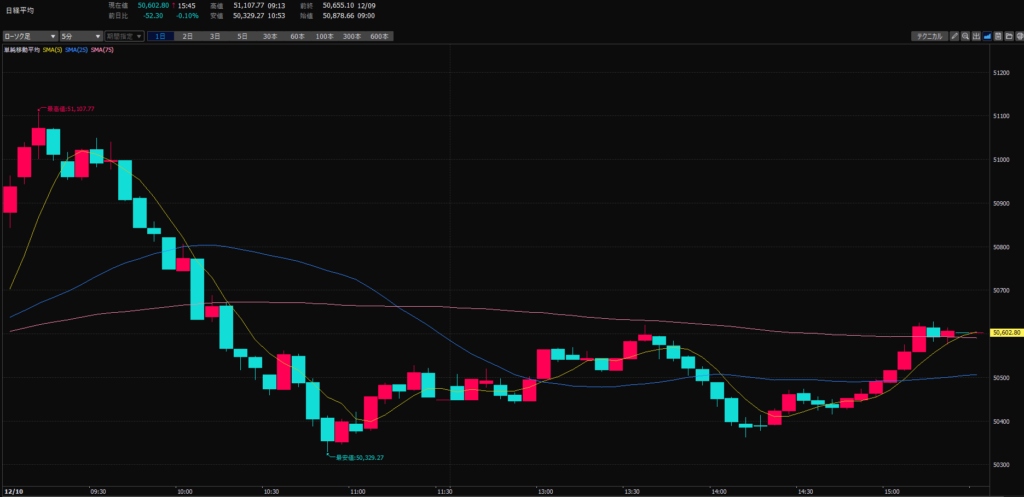This screenshot has height=497, width=1024.
Task: Click the 出 icon in chart toolbar
Action: [976, 36]
